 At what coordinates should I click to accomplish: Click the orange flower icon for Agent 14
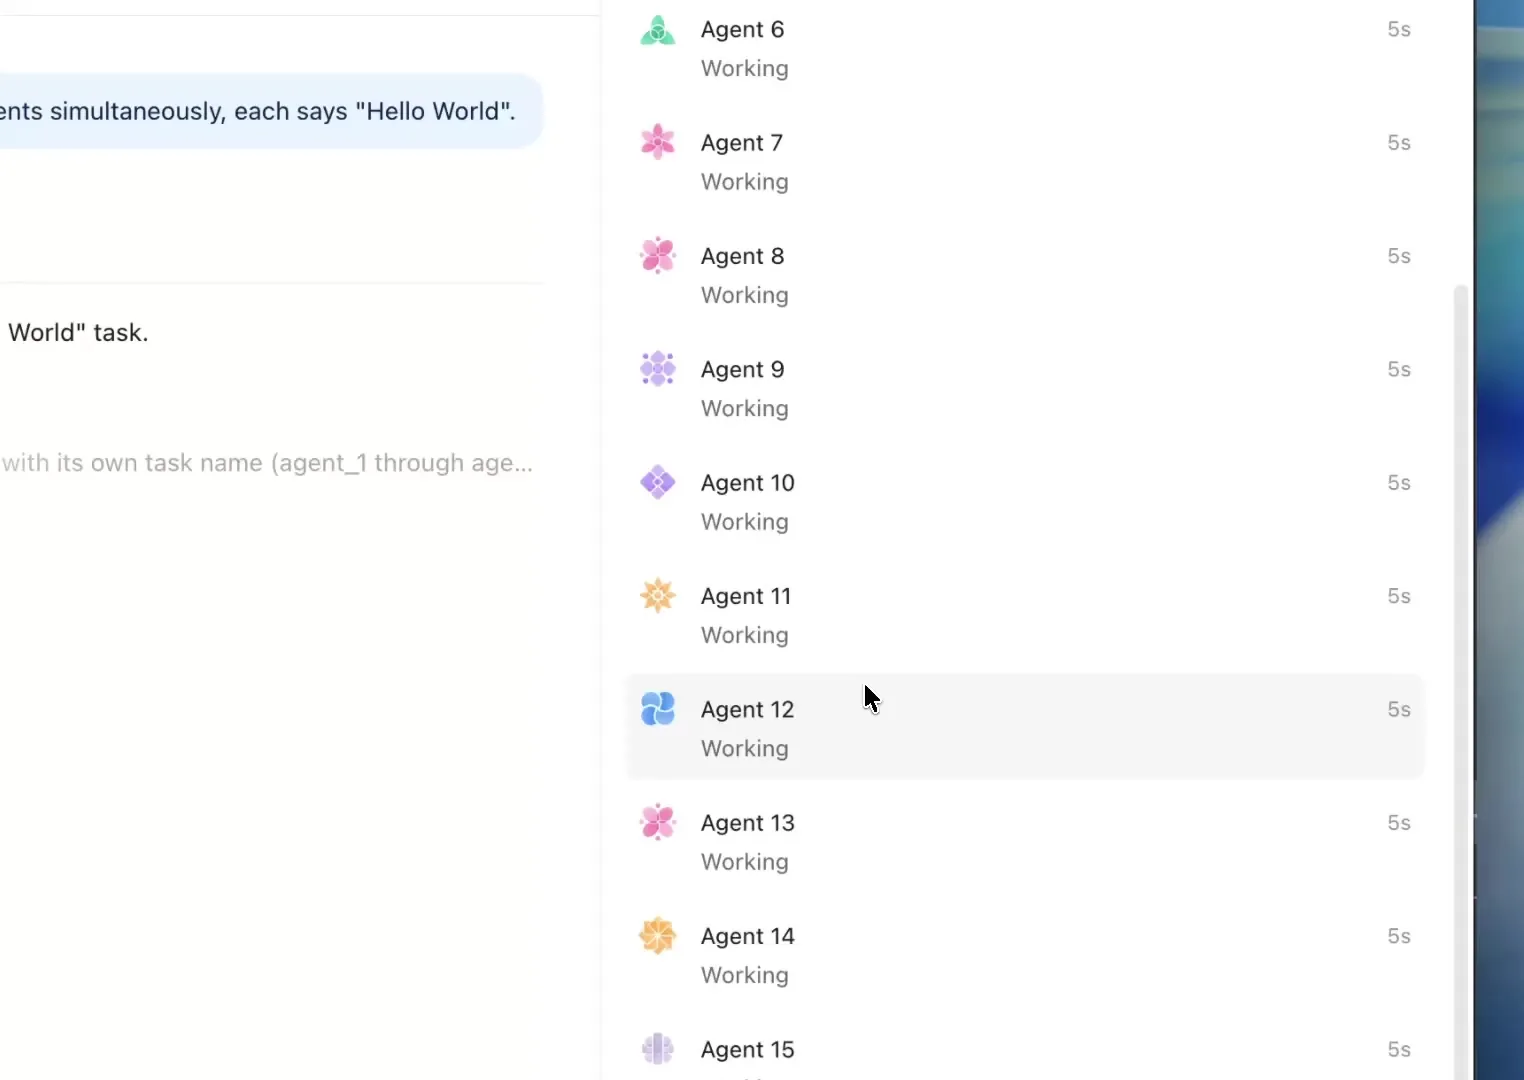pos(658,935)
